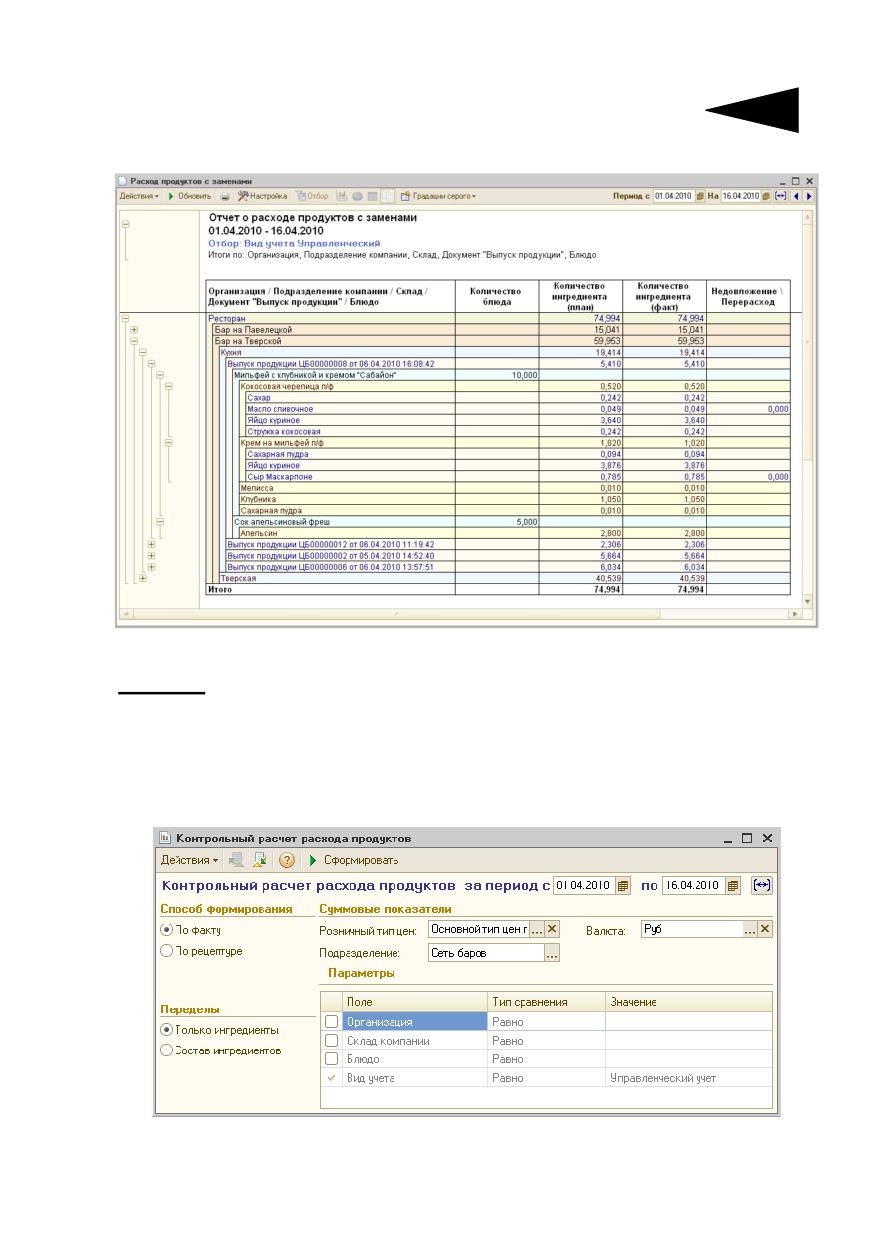Open Действия menu in Контрольный расчет window
The width and height of the screenshot is (875, 1239).
coord(188,860)
